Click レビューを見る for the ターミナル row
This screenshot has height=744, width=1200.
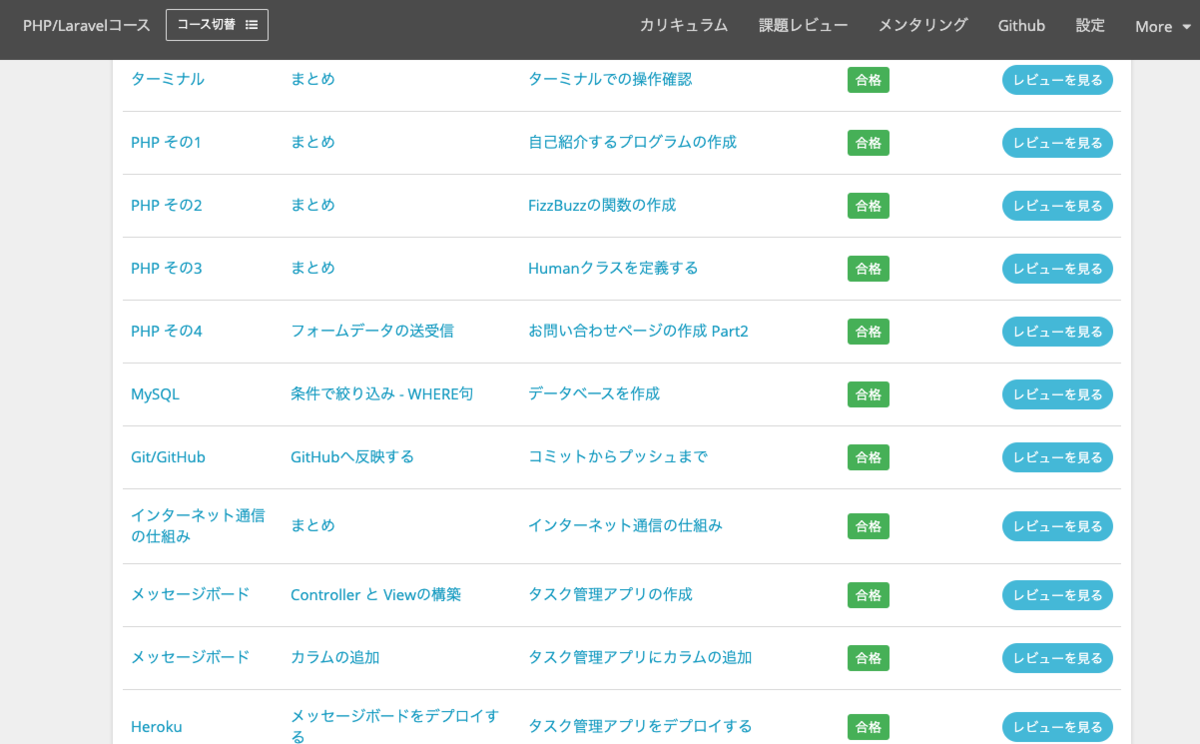tap(1057, 80)
